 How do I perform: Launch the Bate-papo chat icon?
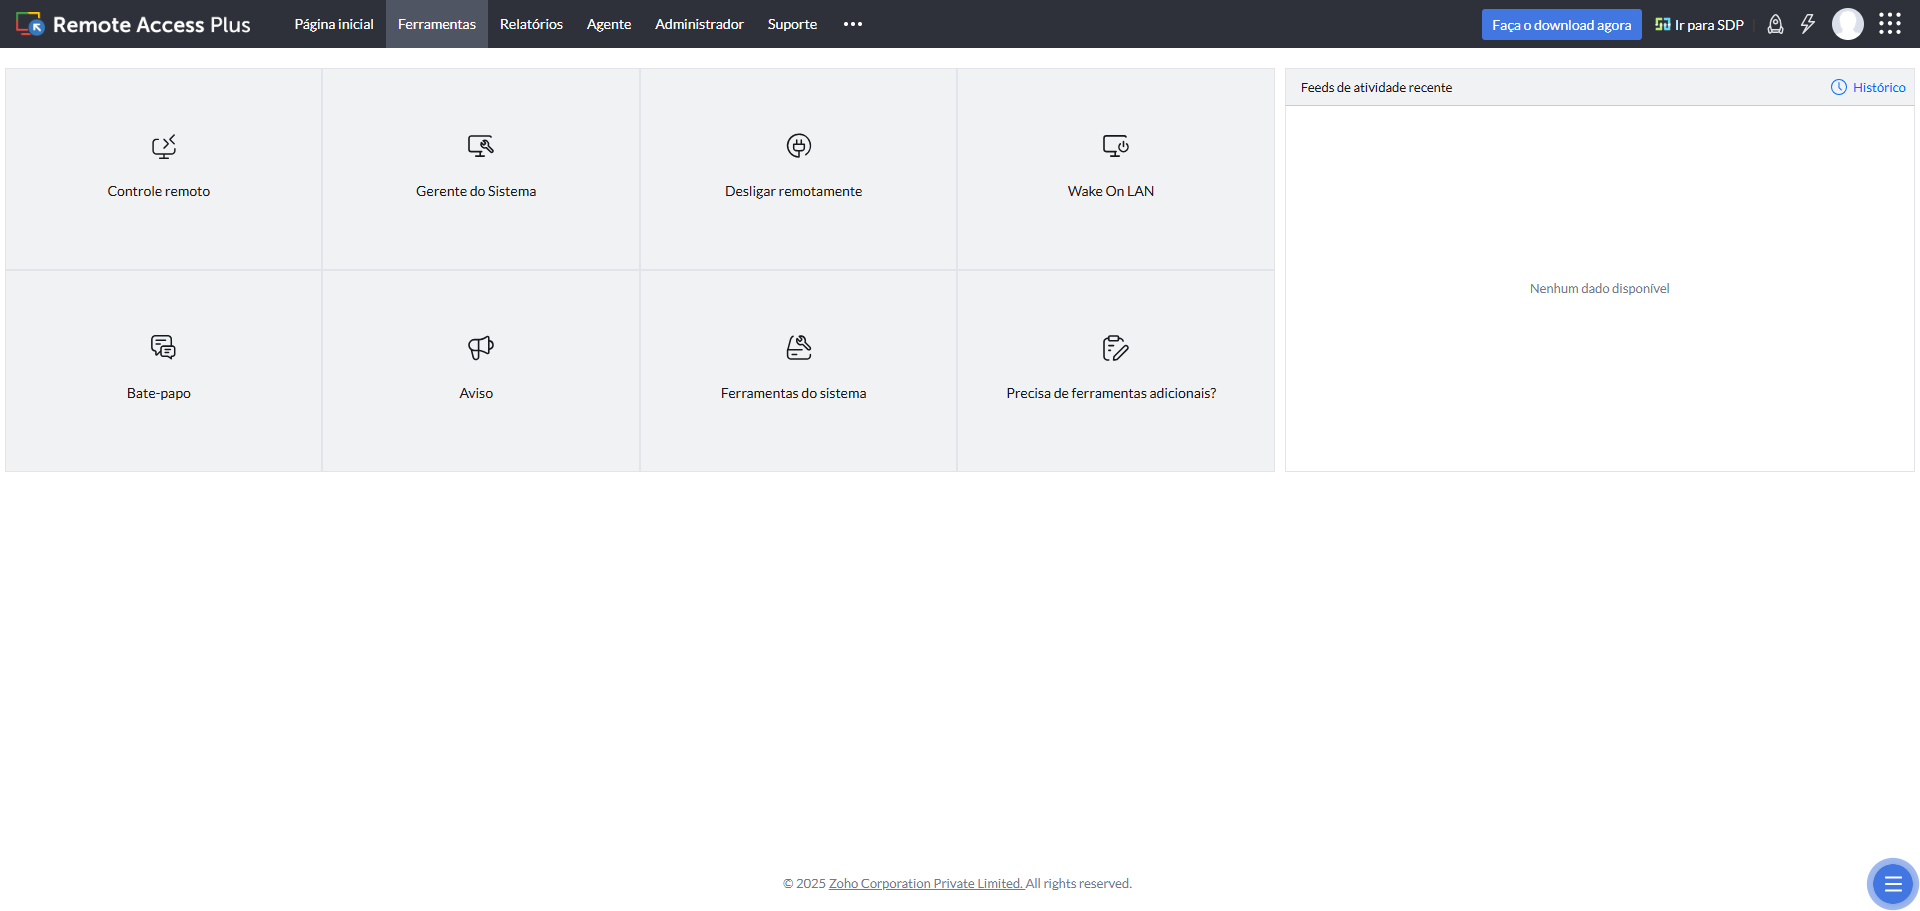163,347
